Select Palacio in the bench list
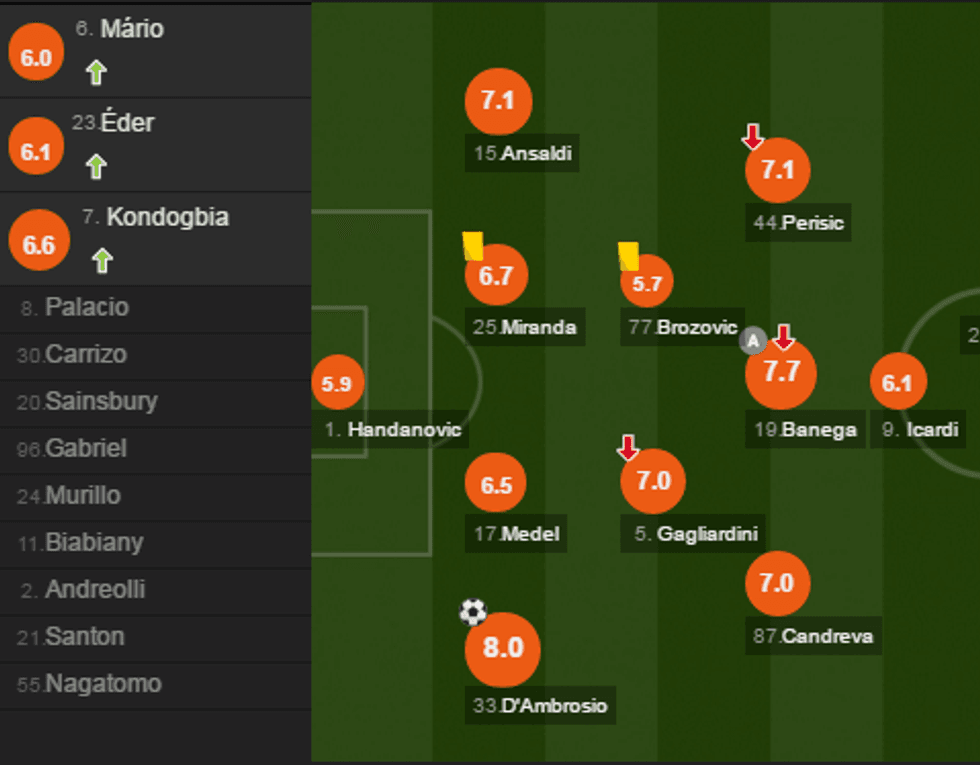Image resolution: width=980 pixels, height=765 pixels. 87,308
